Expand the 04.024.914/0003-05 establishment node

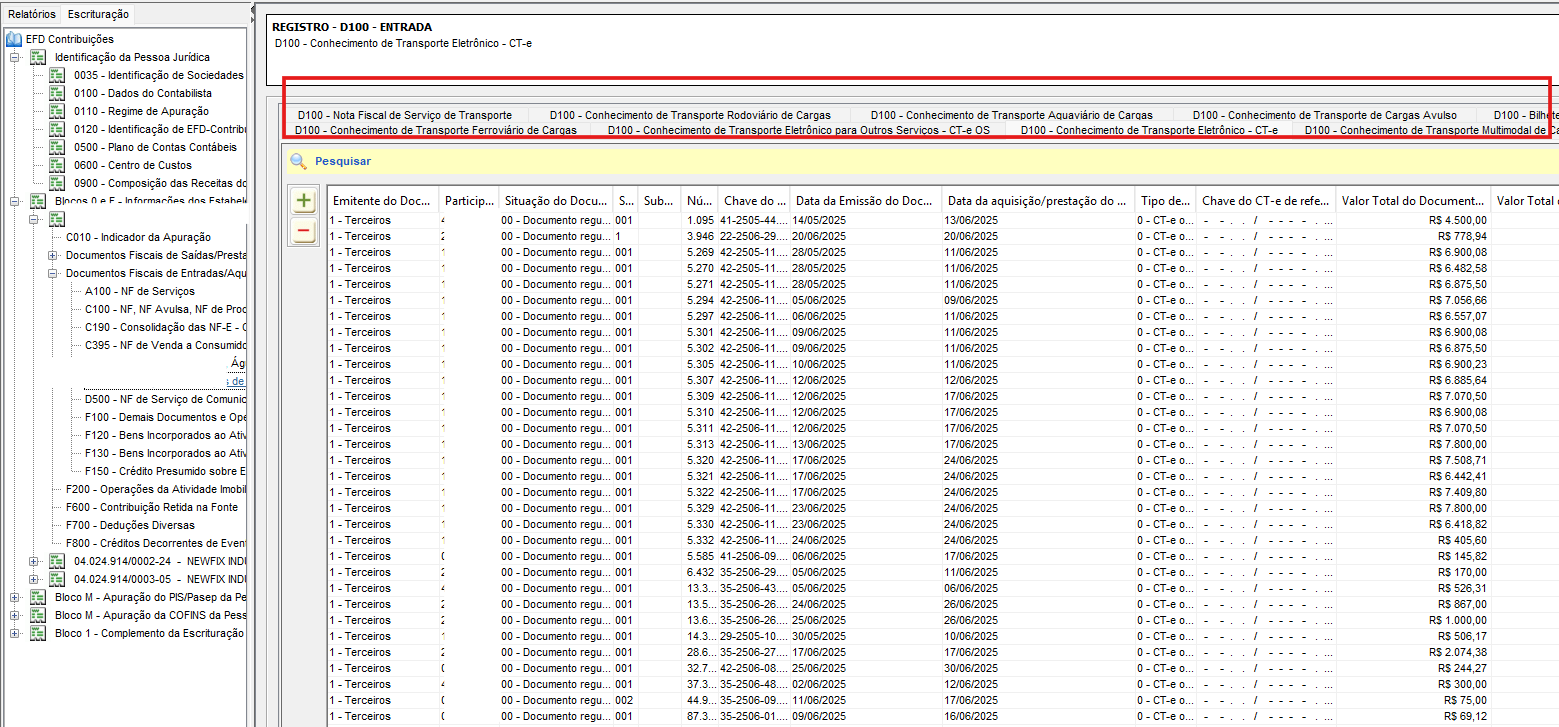(x=34, y=579)
